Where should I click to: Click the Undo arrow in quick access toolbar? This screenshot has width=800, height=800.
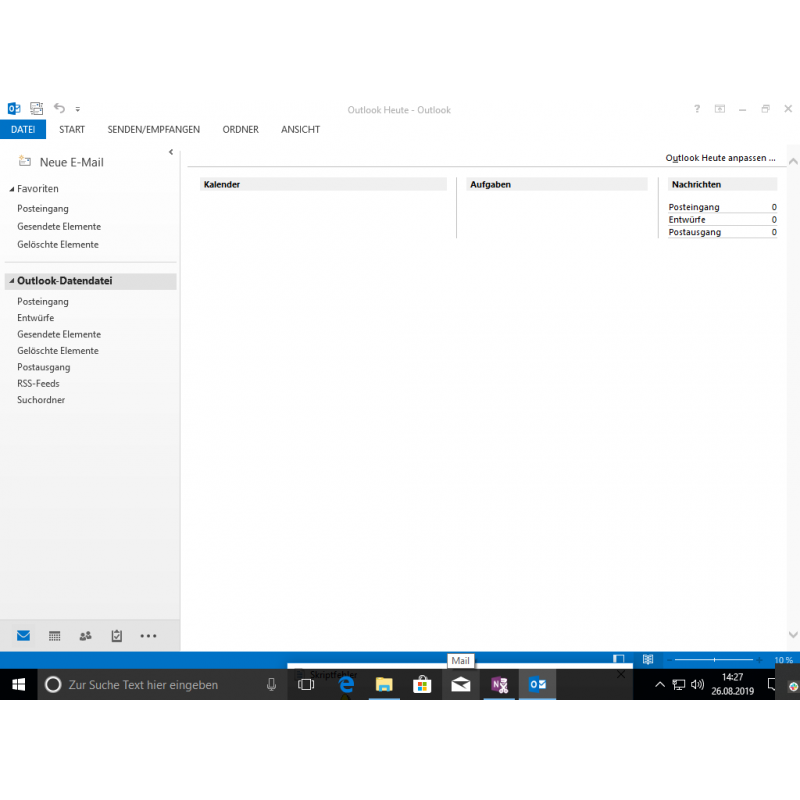(x=60, y=109)
